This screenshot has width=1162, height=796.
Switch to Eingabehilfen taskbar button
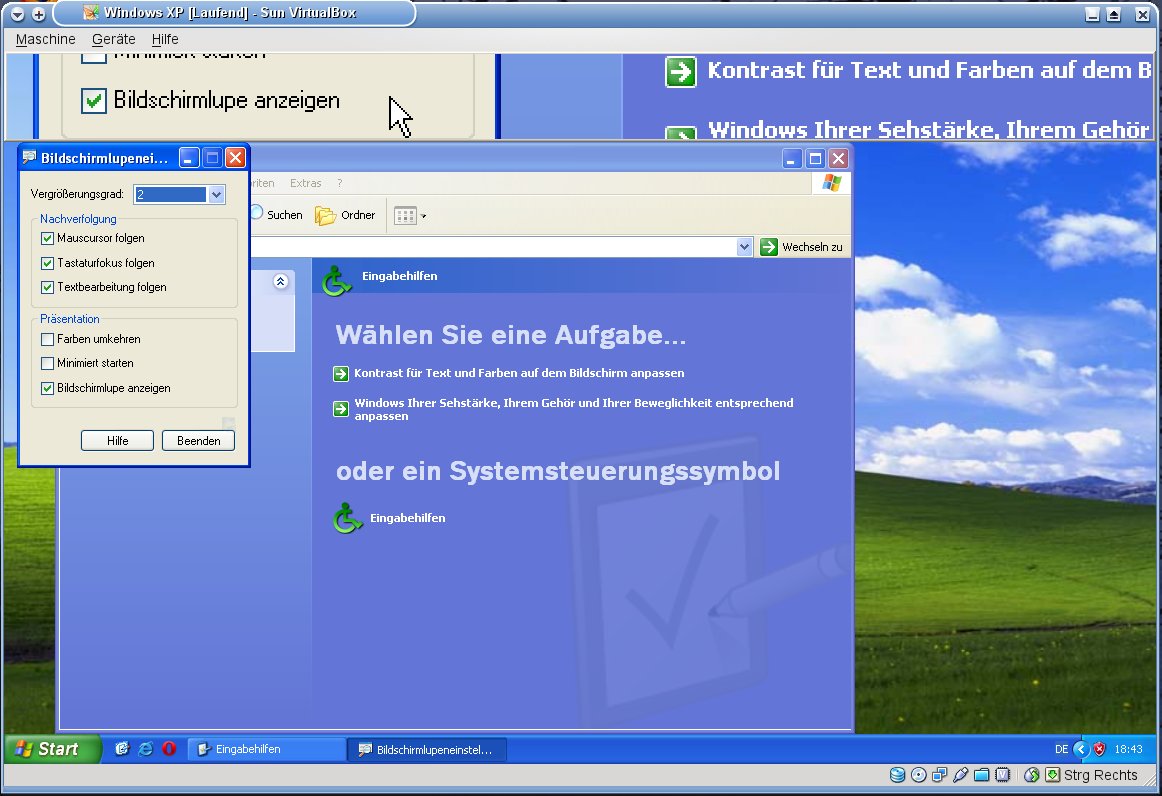(266, 749)
